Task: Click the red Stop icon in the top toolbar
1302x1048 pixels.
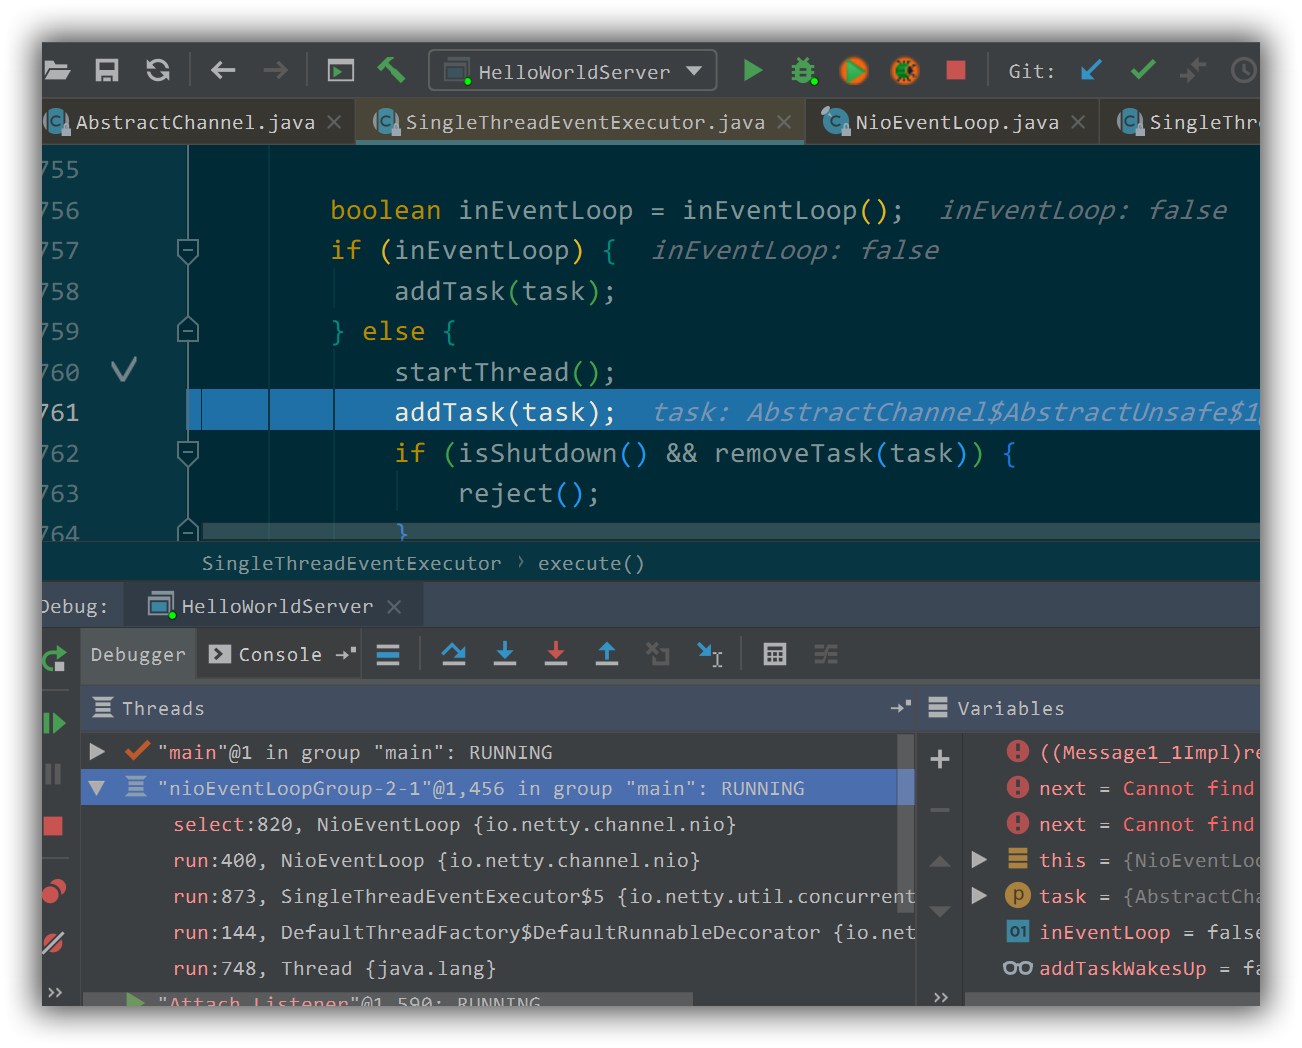Action: (956, 70)
